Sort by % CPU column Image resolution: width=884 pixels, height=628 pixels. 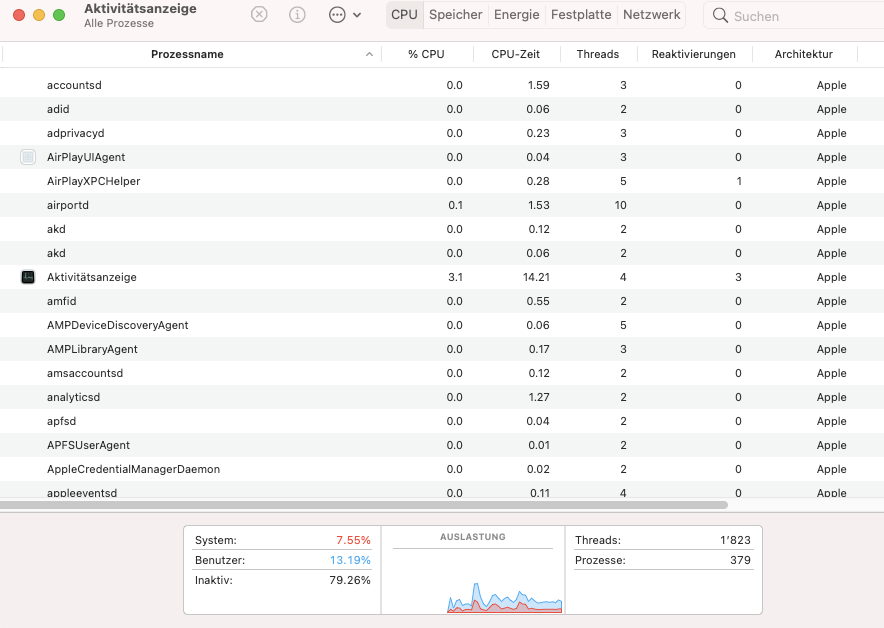point(426,54)
